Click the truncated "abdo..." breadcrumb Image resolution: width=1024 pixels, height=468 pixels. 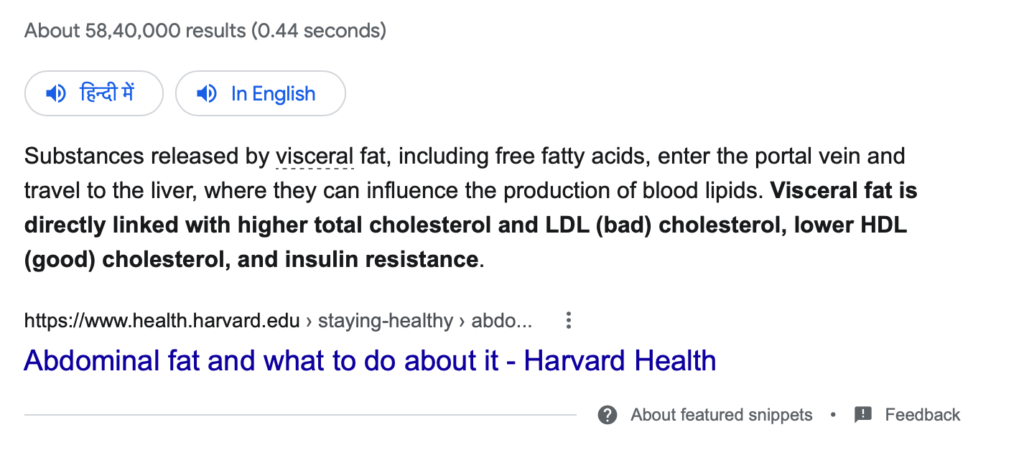pos(502,322)
